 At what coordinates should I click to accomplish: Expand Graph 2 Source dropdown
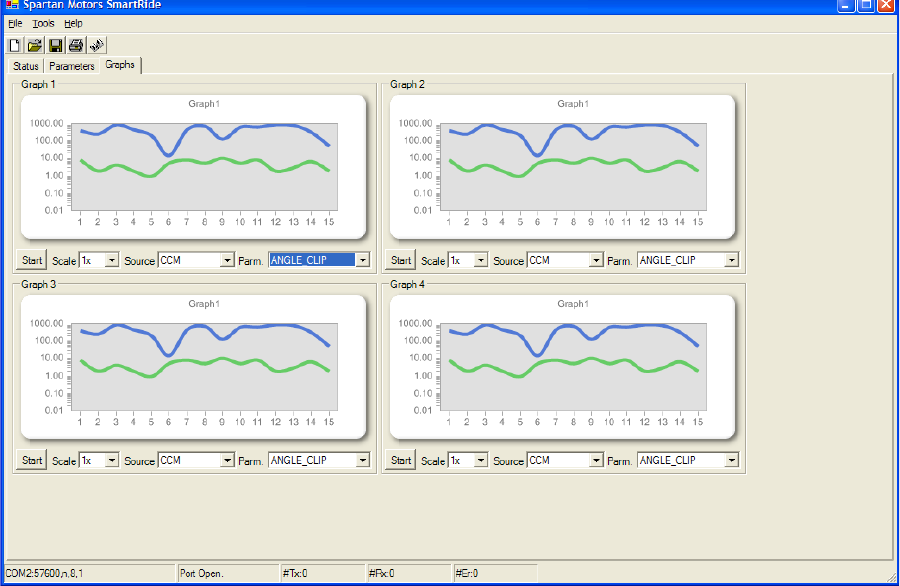(x=596, y=261)
